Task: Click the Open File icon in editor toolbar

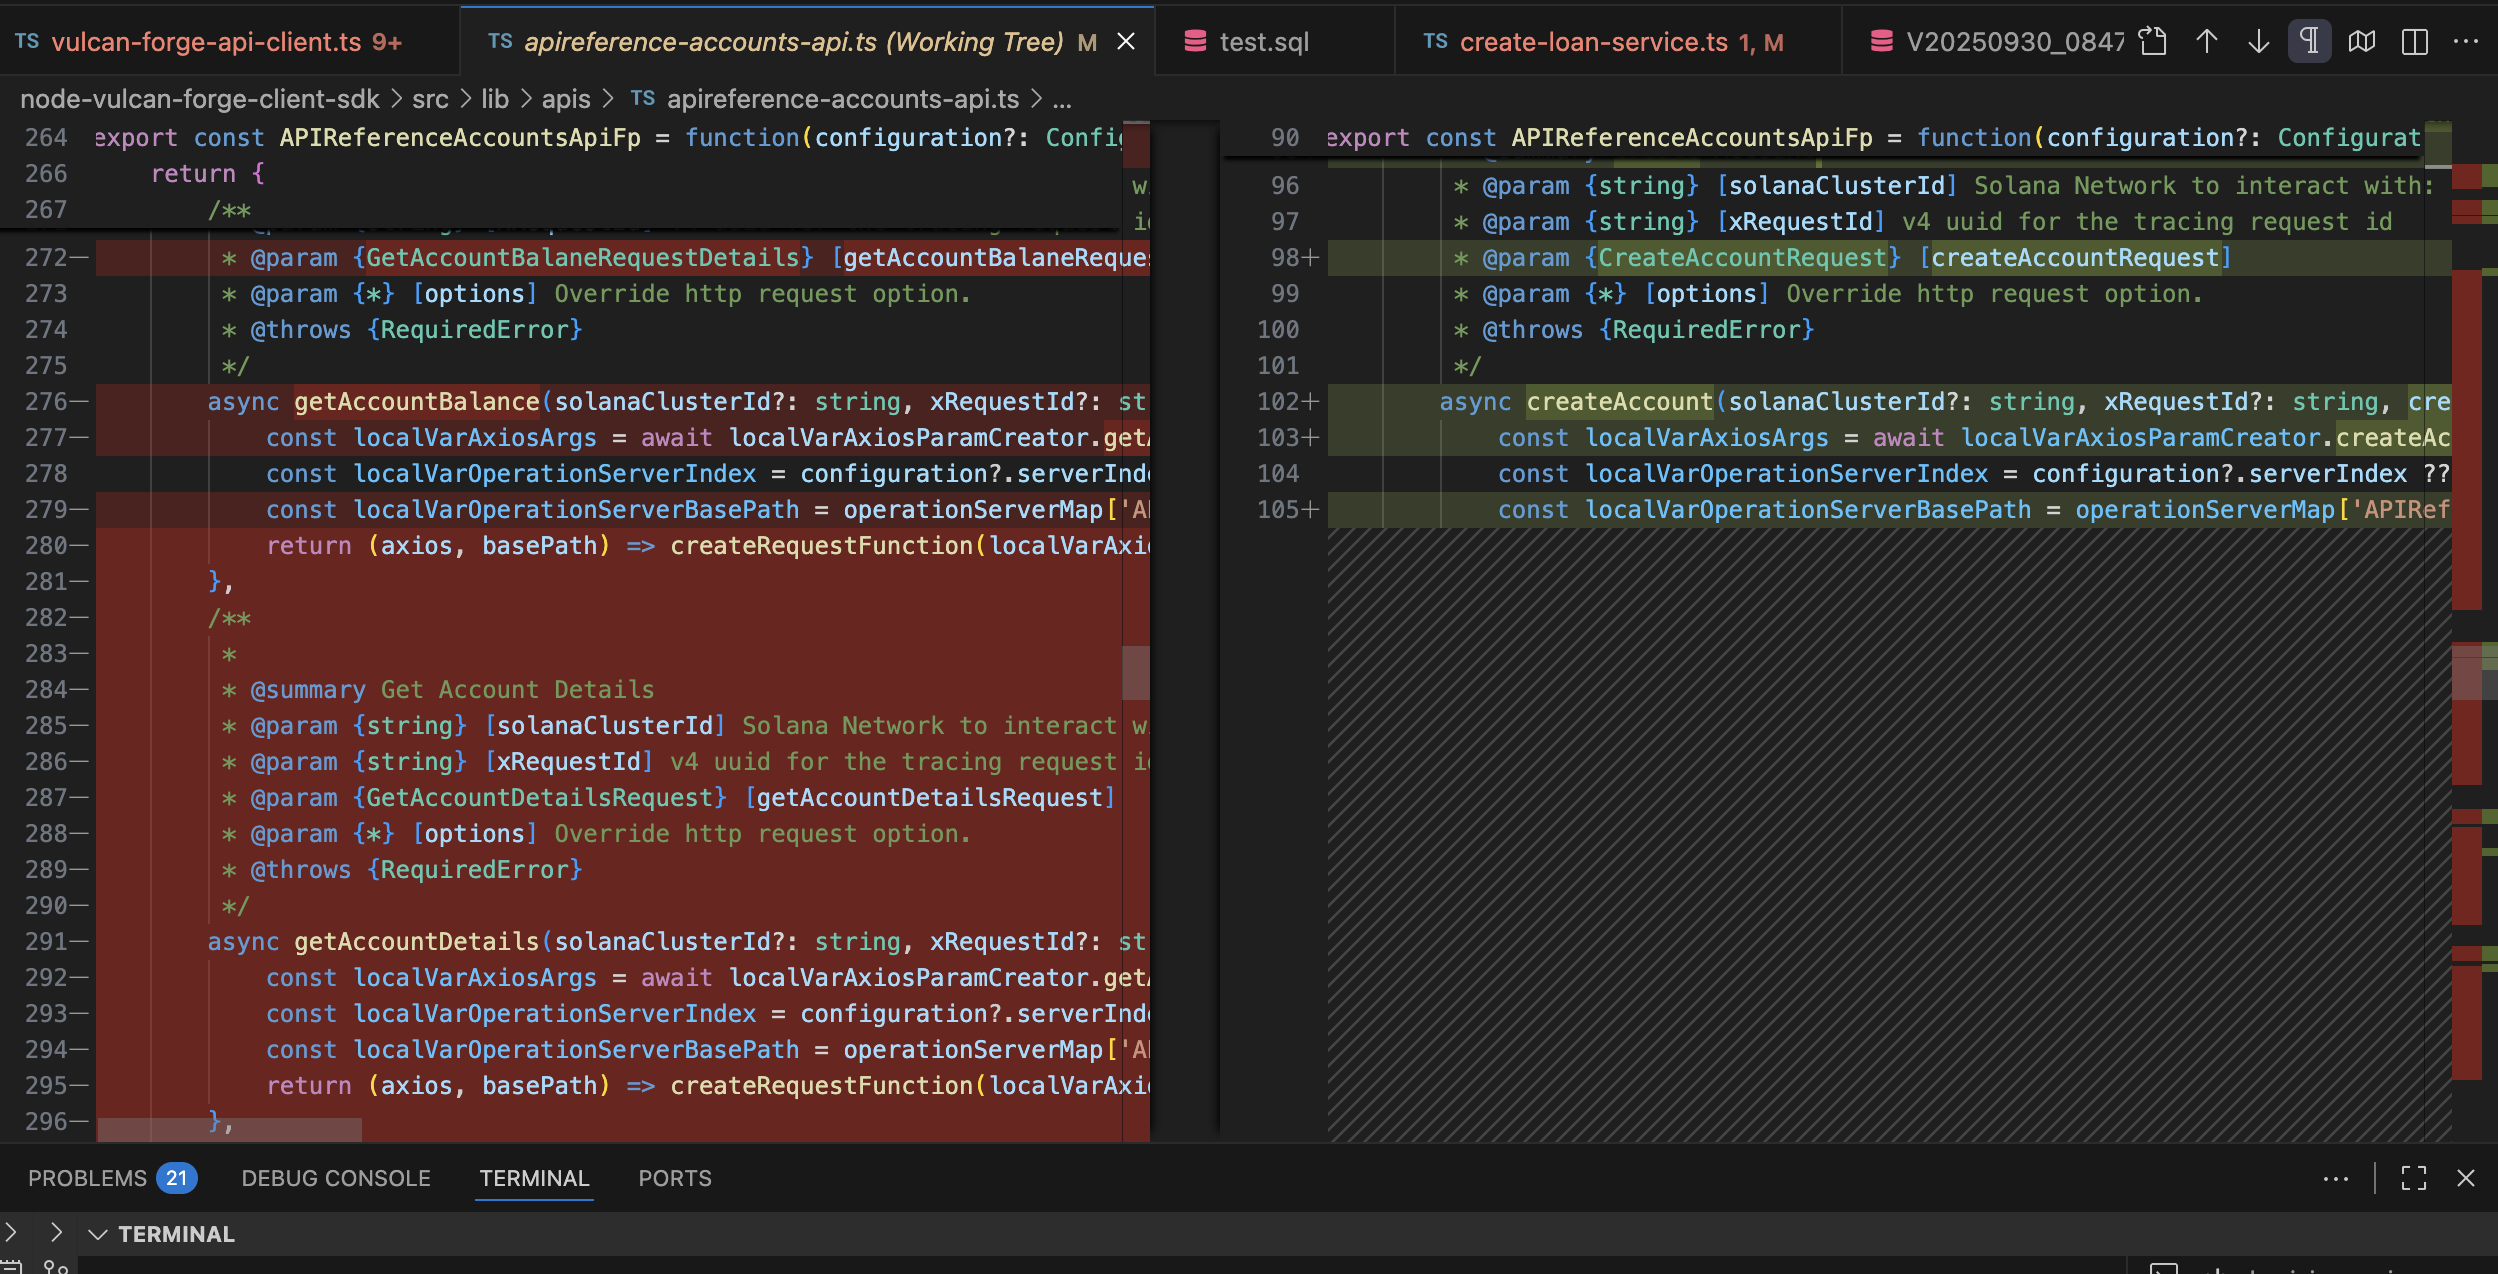Action: pos(2152,41)
